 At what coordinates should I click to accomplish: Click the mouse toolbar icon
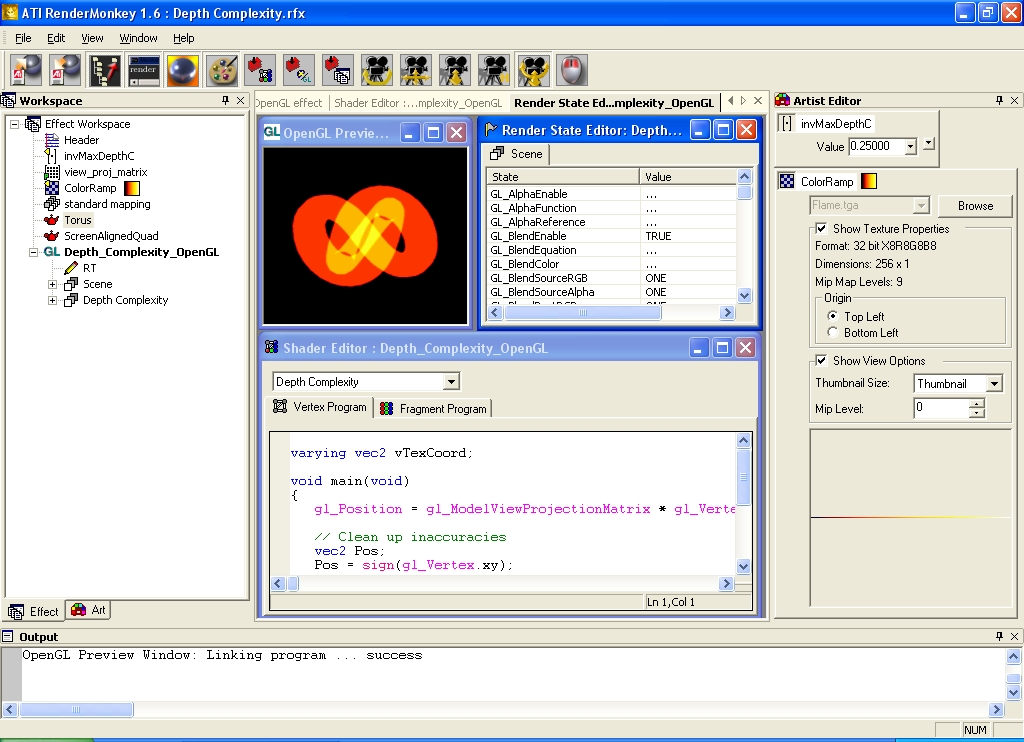(572, 70)
